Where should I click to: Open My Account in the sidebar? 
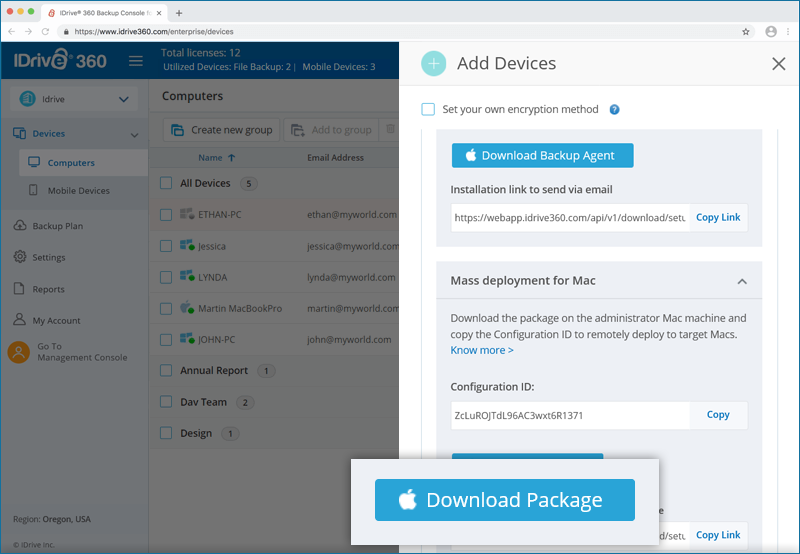[56, 320]
